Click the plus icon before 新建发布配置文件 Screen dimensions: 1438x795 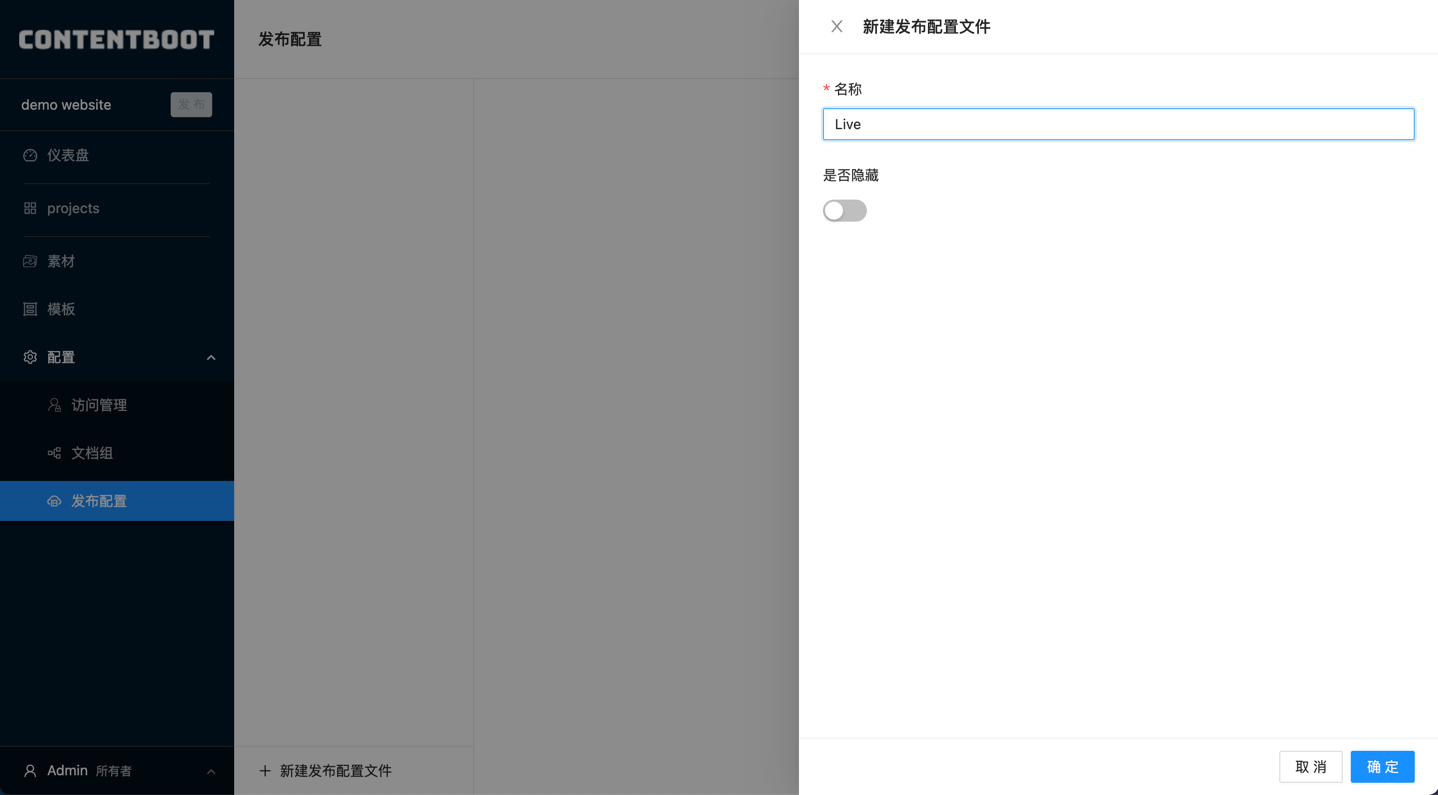click(265, 771)
